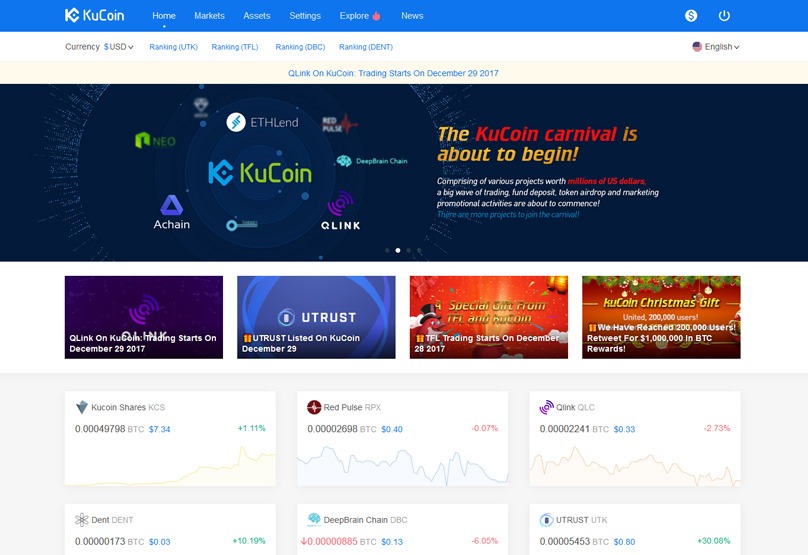
Task: Click the Qlink QLC coin icon
Action: (546, 408)
